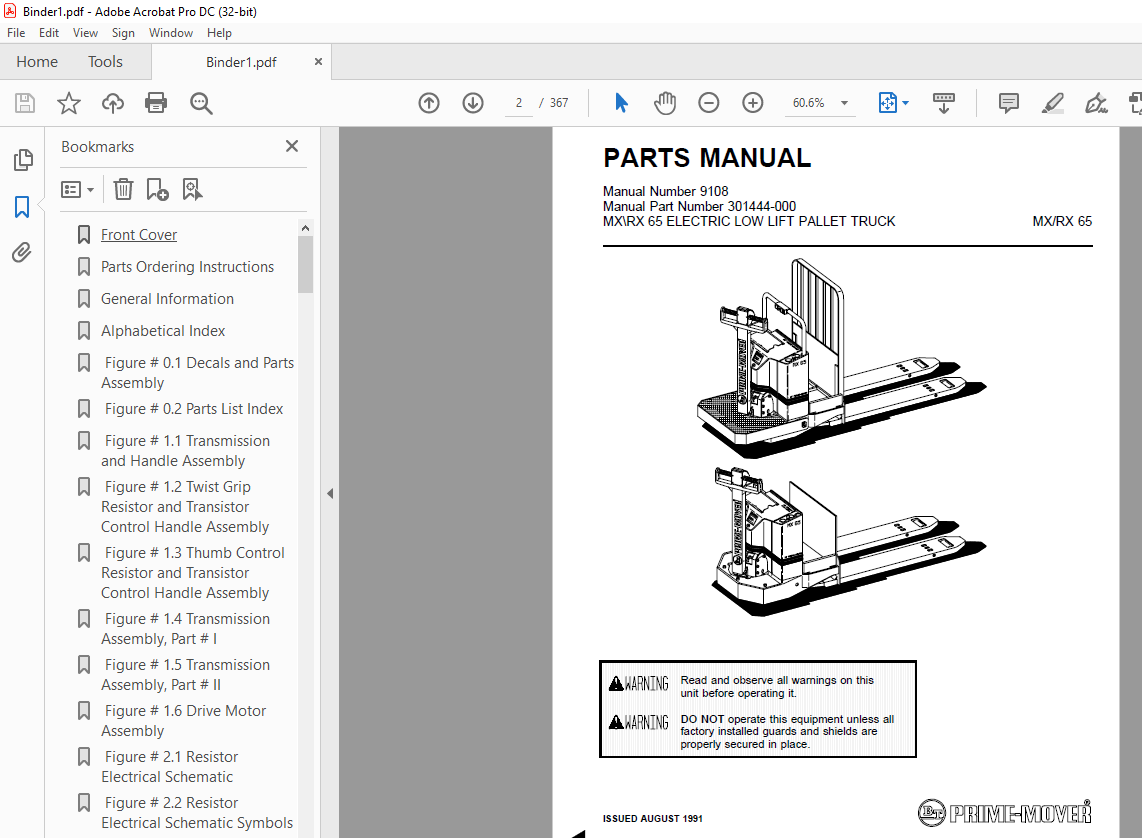Image resolution: width=1142 pixels, height=838 pixels.
Task: Click the Manual Number 9108 text
Action: coord(666,191)
